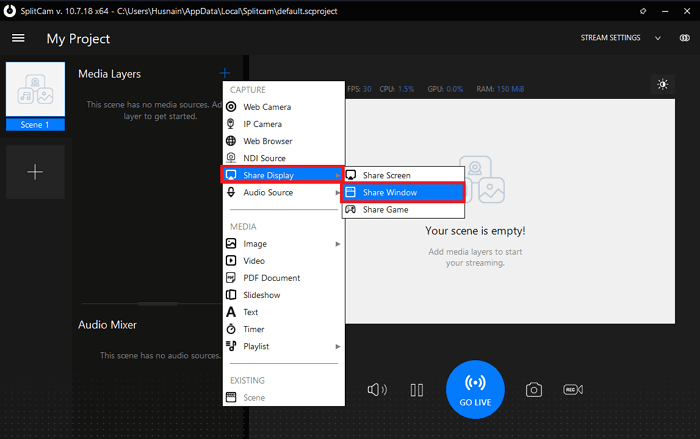Screen dimensions: 700x439
Task: Click the FPS 30 status readout
Action: tap(359, 89)
